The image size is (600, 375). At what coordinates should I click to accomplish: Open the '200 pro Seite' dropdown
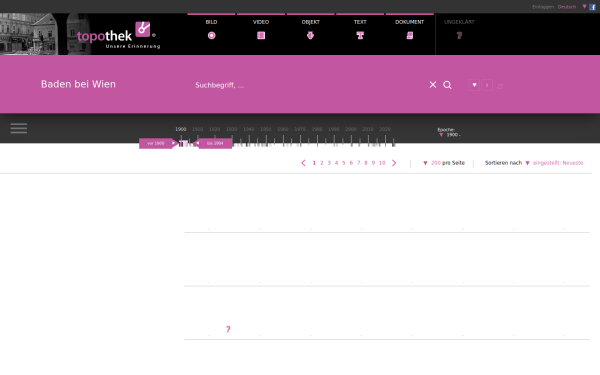tap(444, 163)
